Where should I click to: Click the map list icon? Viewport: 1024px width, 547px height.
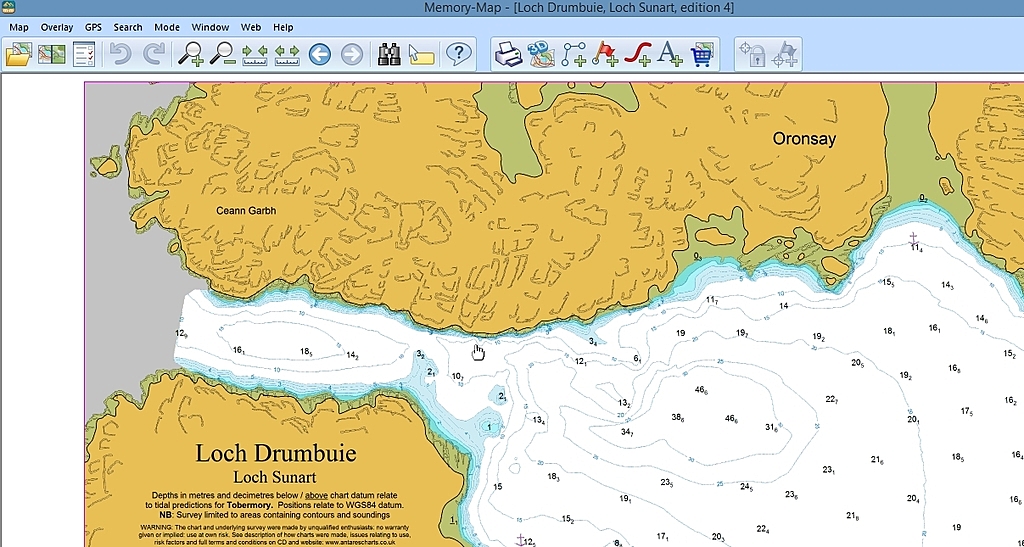coord(52,54)
